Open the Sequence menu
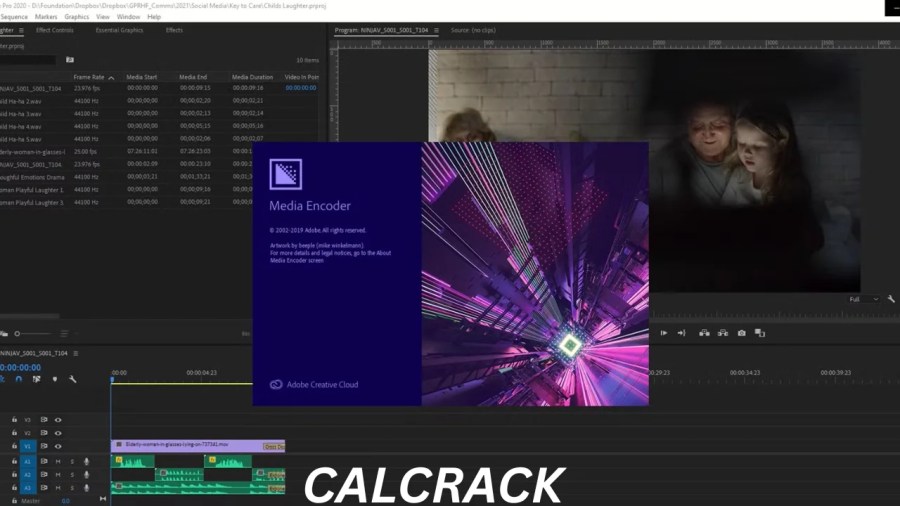Viewport: 900px width, 506px height. coord(14,17)
